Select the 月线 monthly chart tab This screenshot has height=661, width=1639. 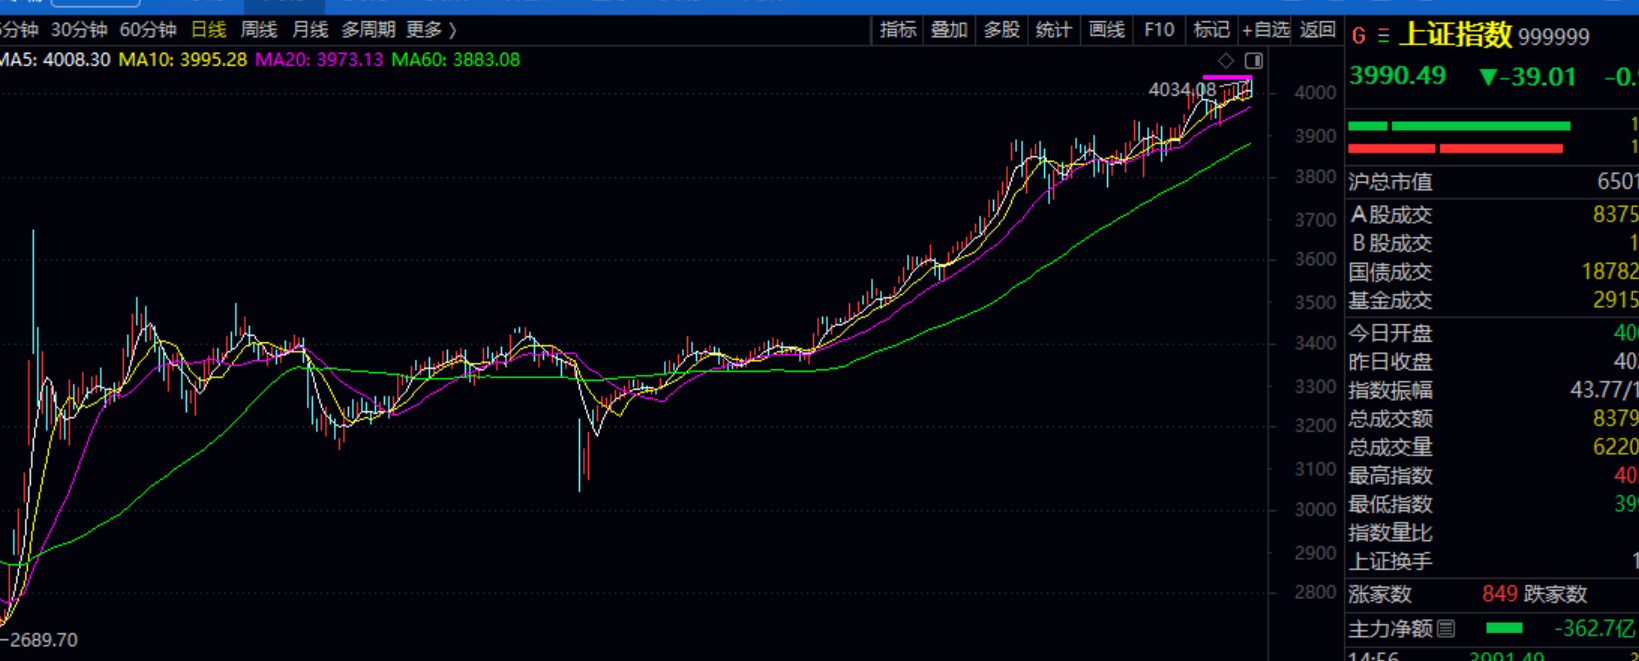tap(310, 30)
